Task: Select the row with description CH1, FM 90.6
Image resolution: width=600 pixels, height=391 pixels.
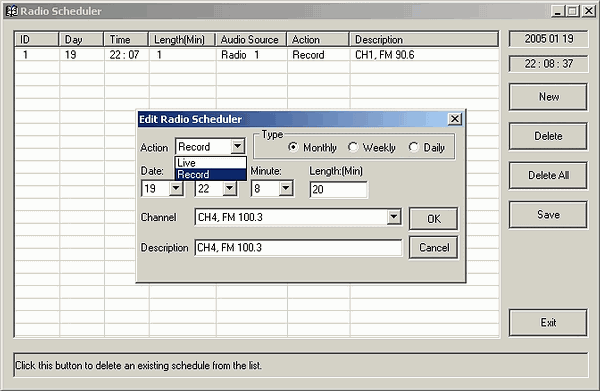Action: [257, 55]
